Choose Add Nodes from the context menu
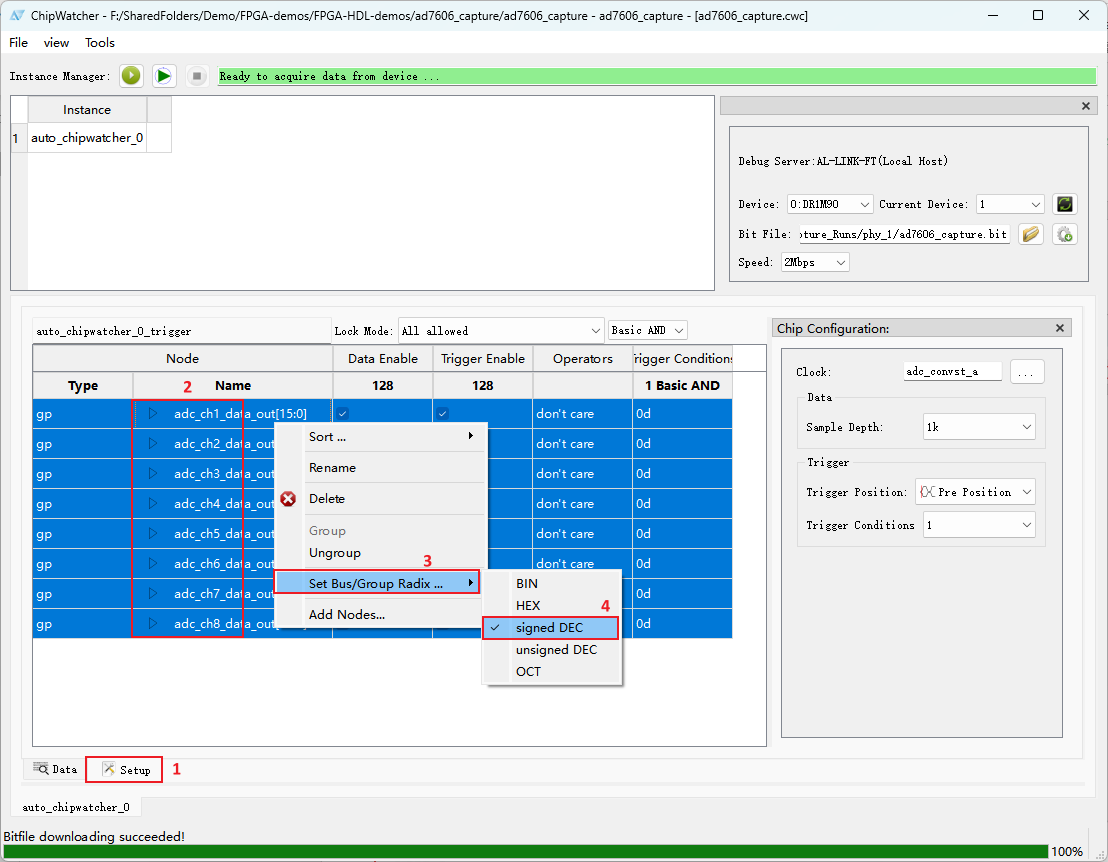This screenshot has width=1108, height=862. (x=380, y=615)
